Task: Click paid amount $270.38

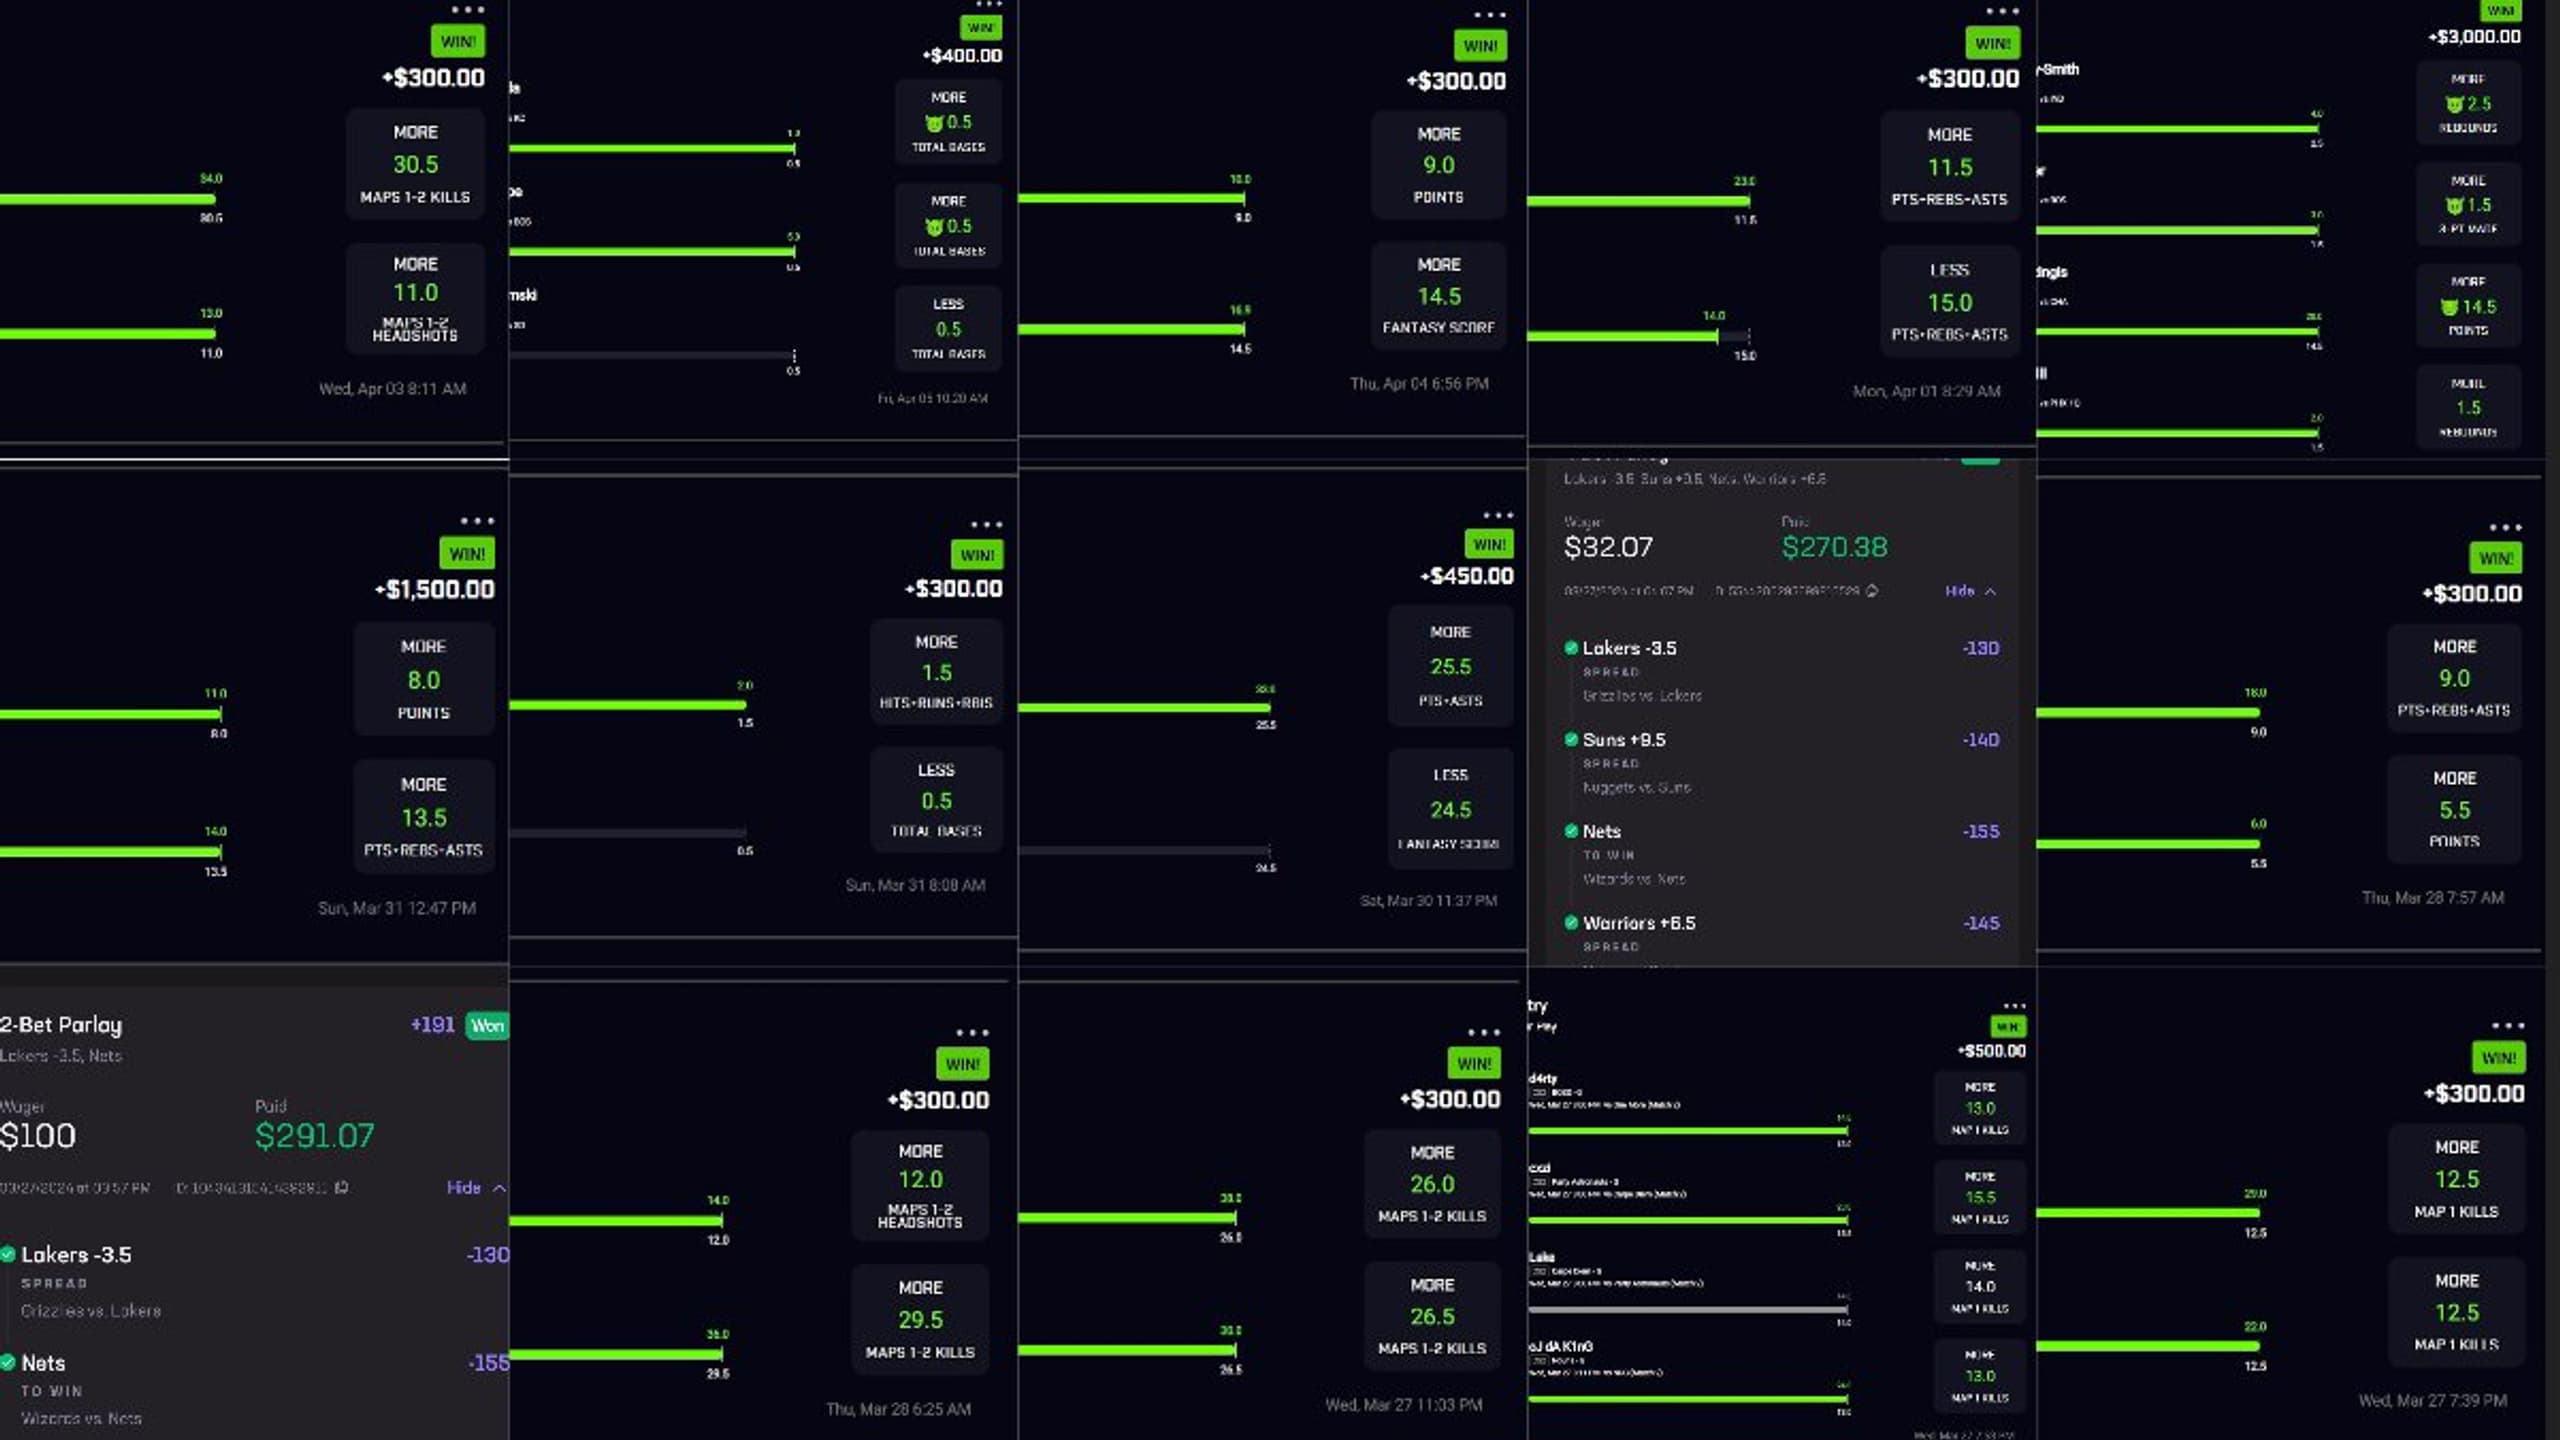Action: pos(1834,547)
